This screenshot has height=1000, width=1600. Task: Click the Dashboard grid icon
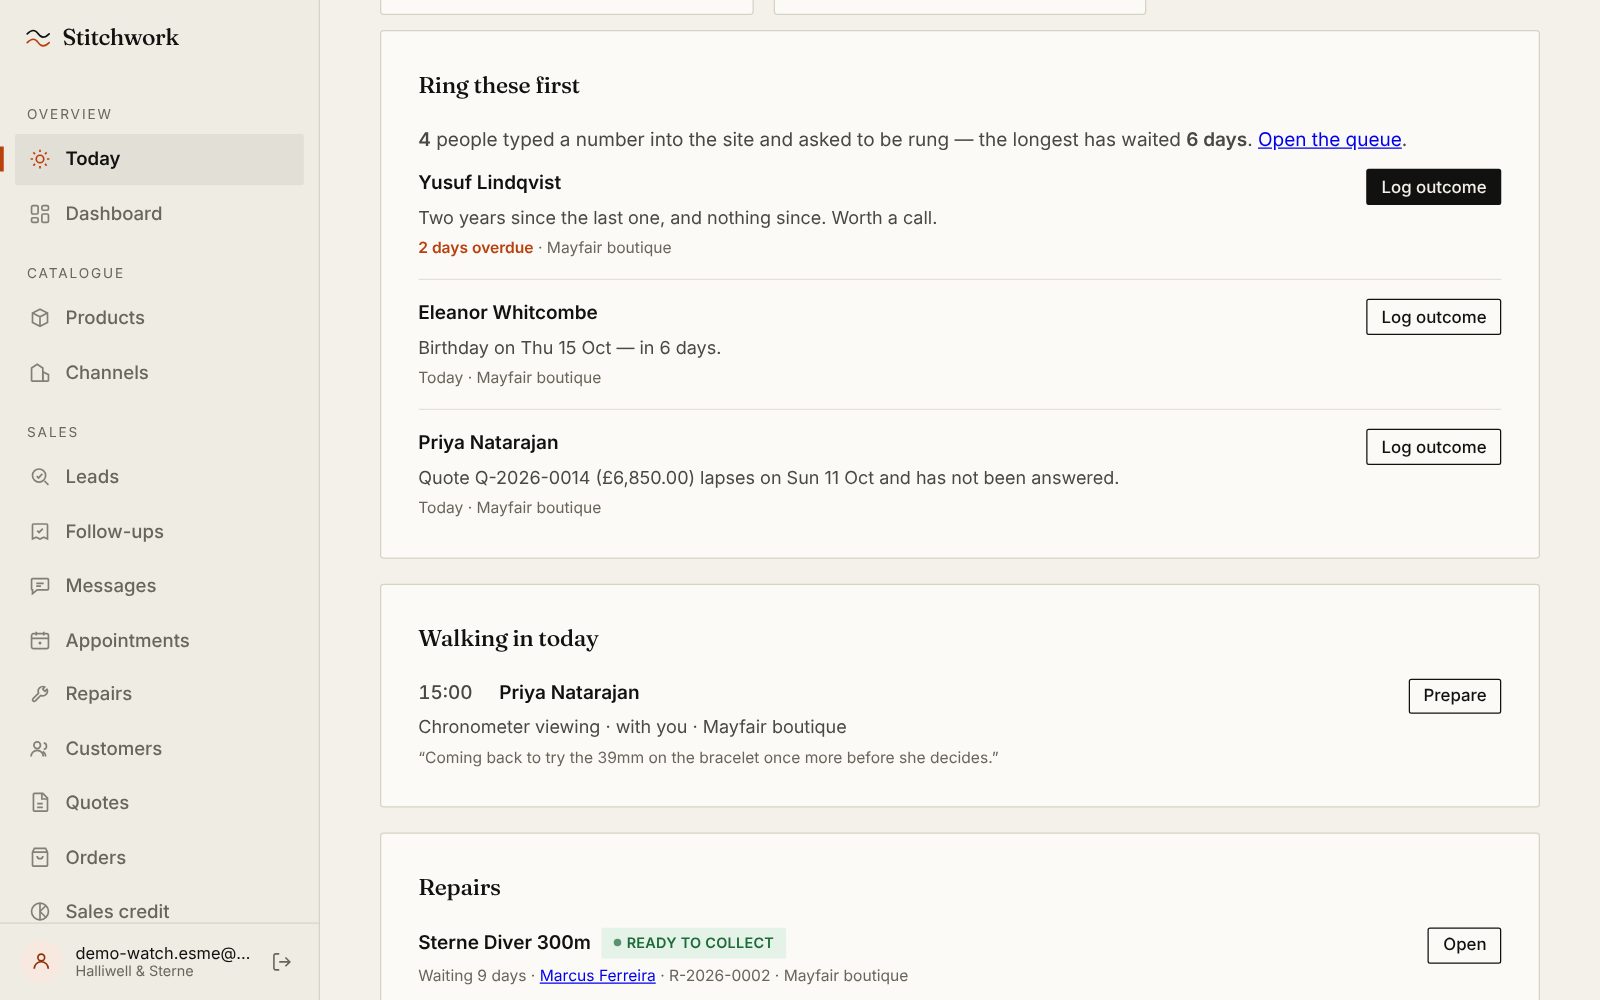pyautogui.click(x=40, y=214)
